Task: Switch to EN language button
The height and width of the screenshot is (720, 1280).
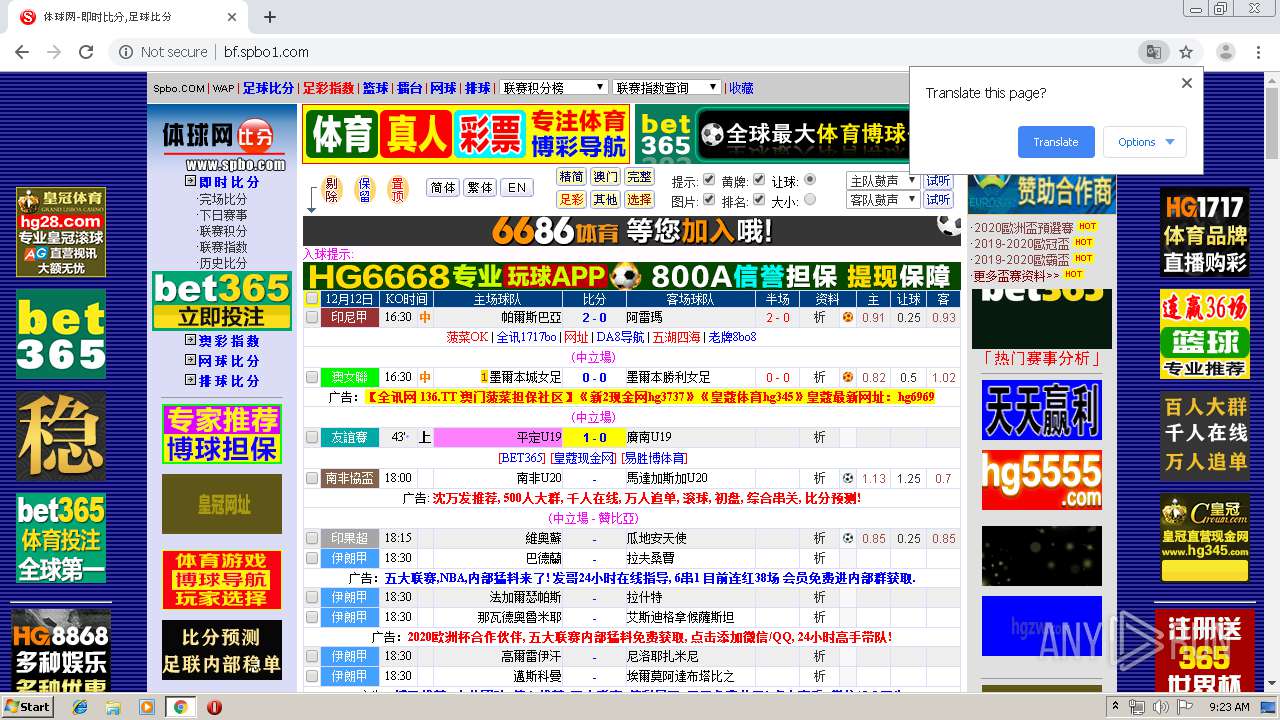Action: click(516, 188)
